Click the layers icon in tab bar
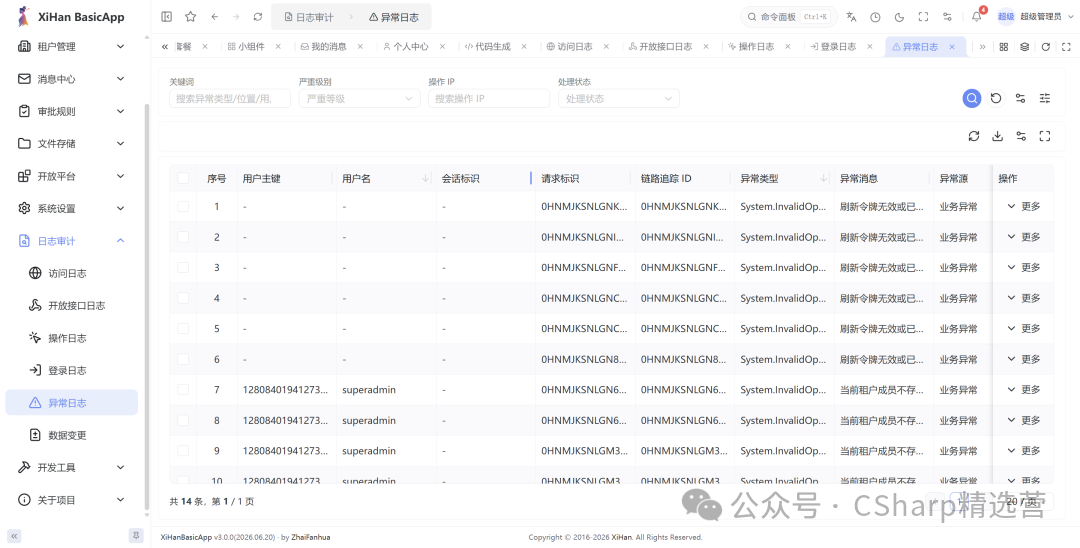Viewport: 1080px width, 548px height. tap(1024, 47)
